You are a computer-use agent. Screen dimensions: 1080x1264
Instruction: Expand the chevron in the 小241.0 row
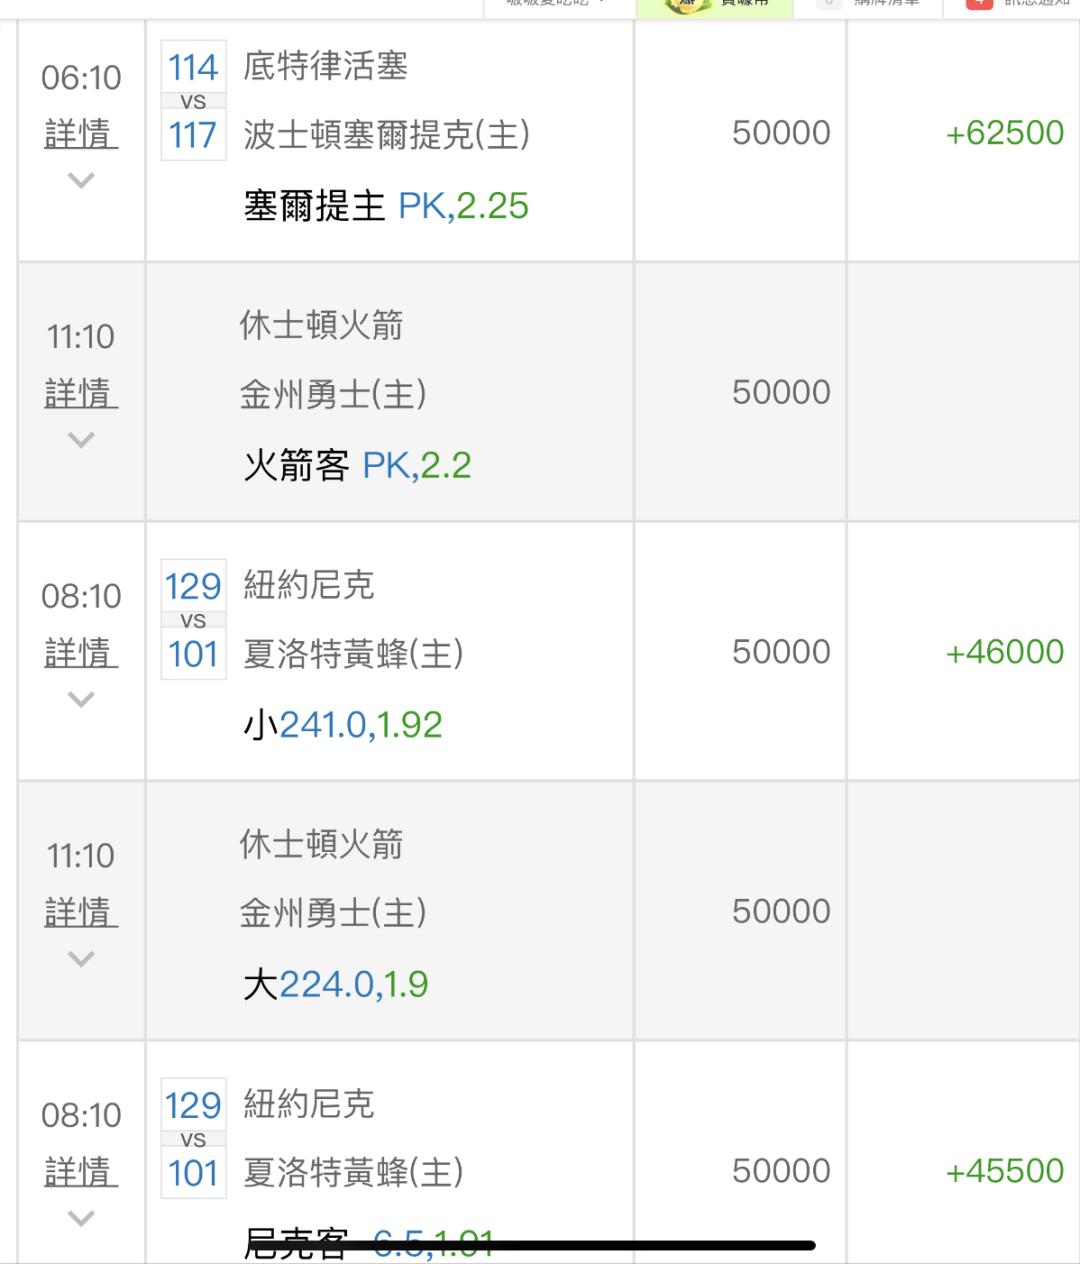[x=81, y=699]
